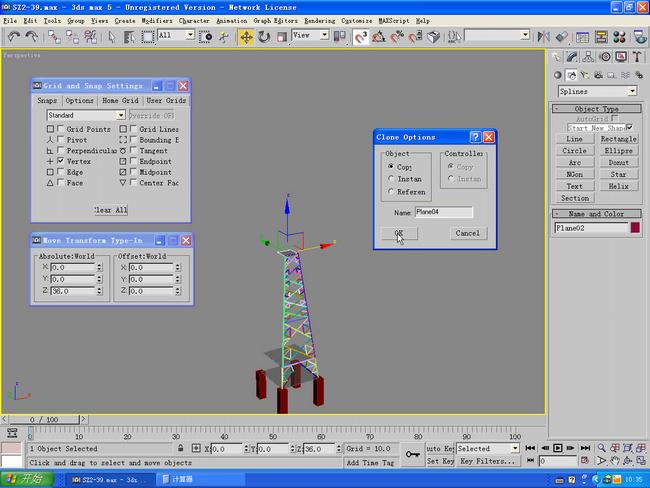Enable Face snap checkbox
The image size is (650, 488).
point(61,182)
